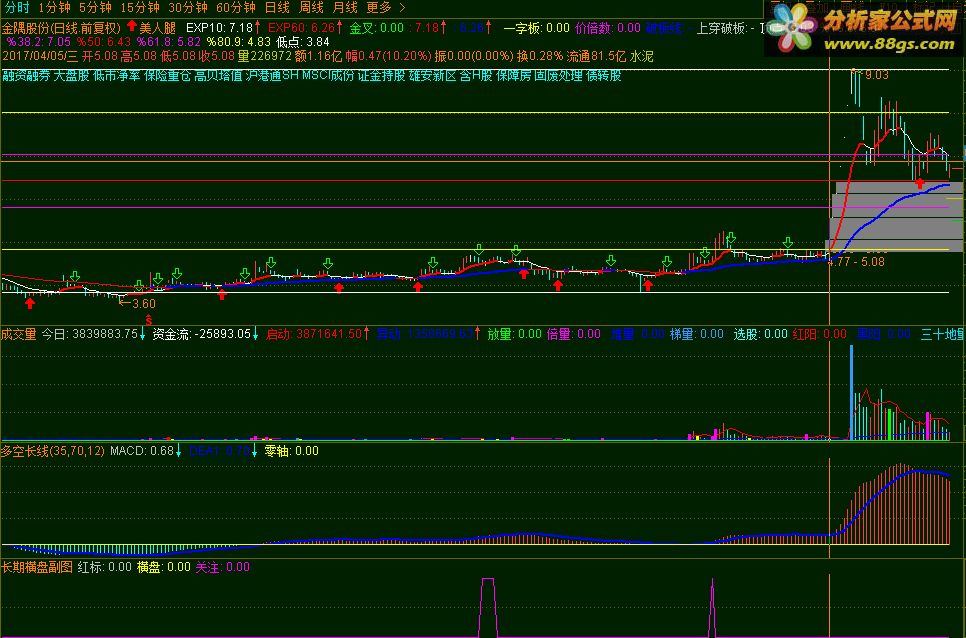Open the 雄安新区 concept tag

[433, 76]
